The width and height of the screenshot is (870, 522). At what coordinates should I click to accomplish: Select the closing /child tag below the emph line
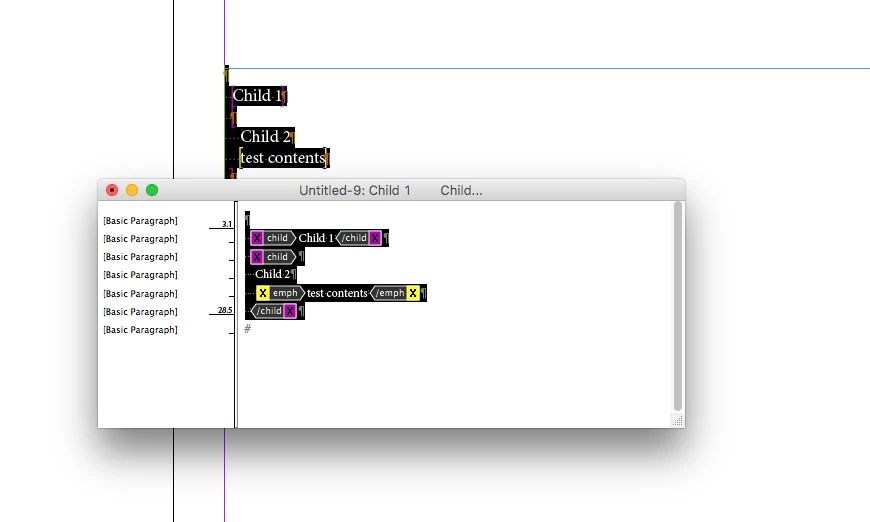click(274, 311)
